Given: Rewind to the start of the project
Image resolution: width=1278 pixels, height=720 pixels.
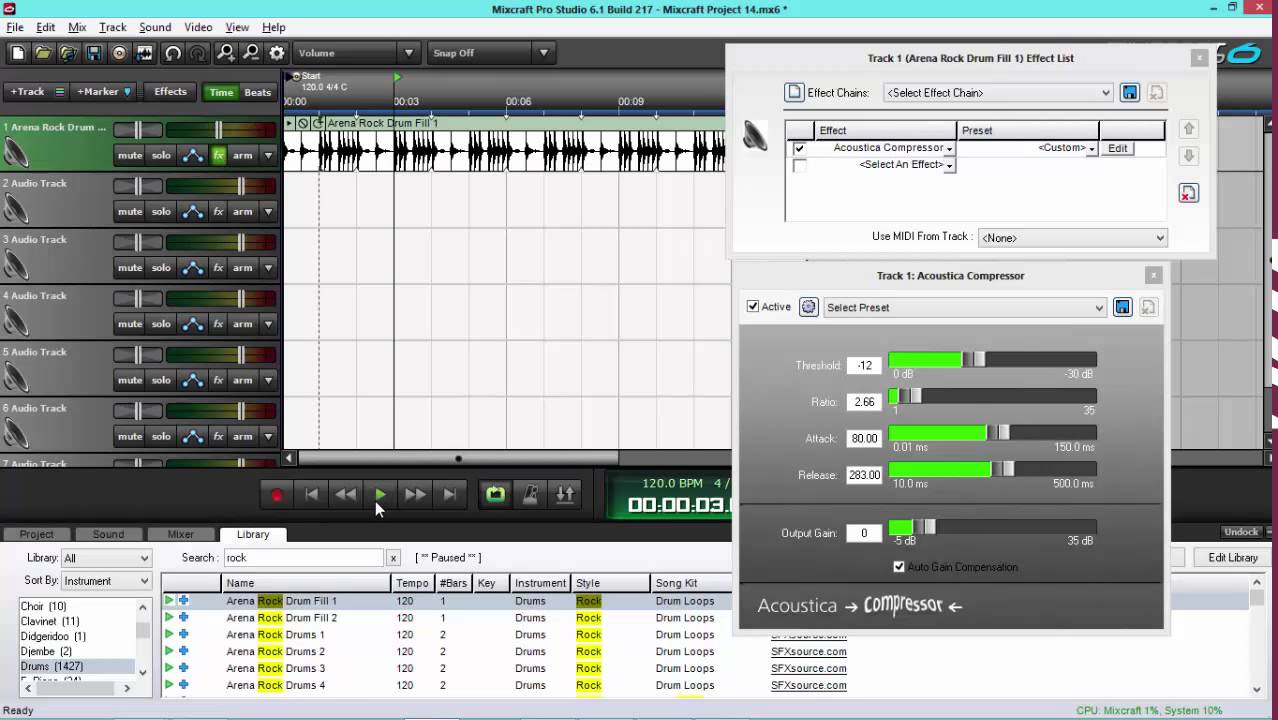Looking at the screenshot, I should point(311,494).
